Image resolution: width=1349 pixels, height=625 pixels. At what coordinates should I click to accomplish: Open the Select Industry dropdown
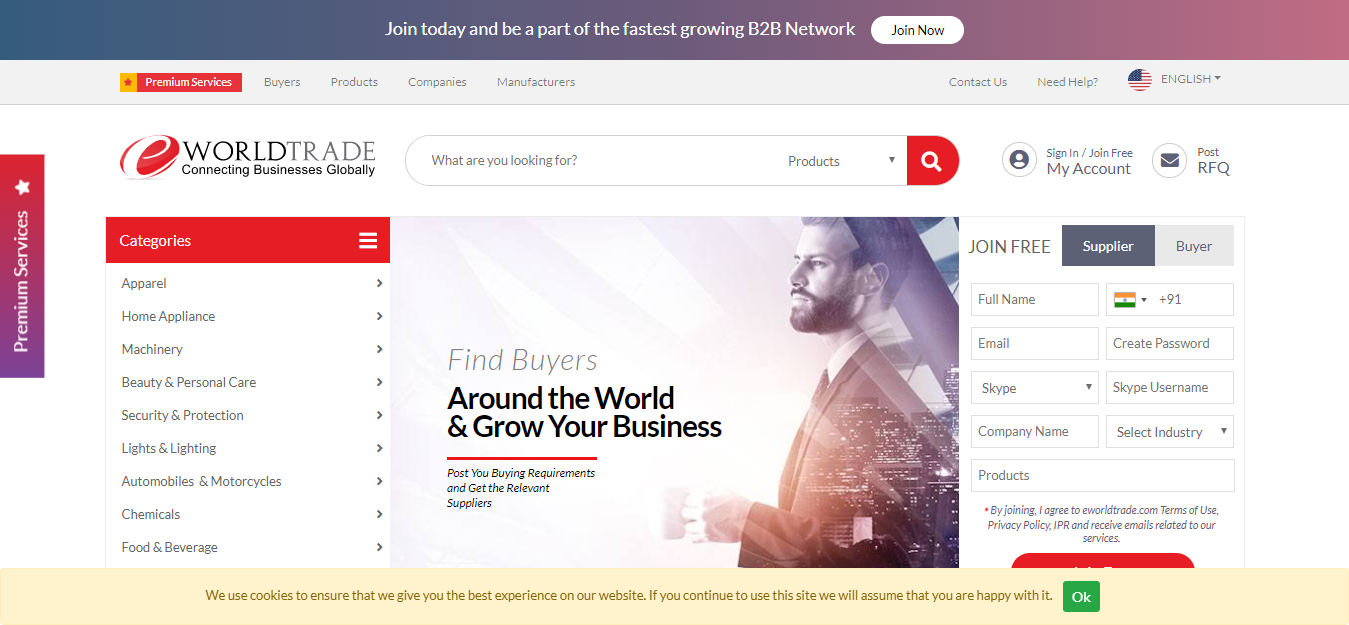(x=1169, y=431)
